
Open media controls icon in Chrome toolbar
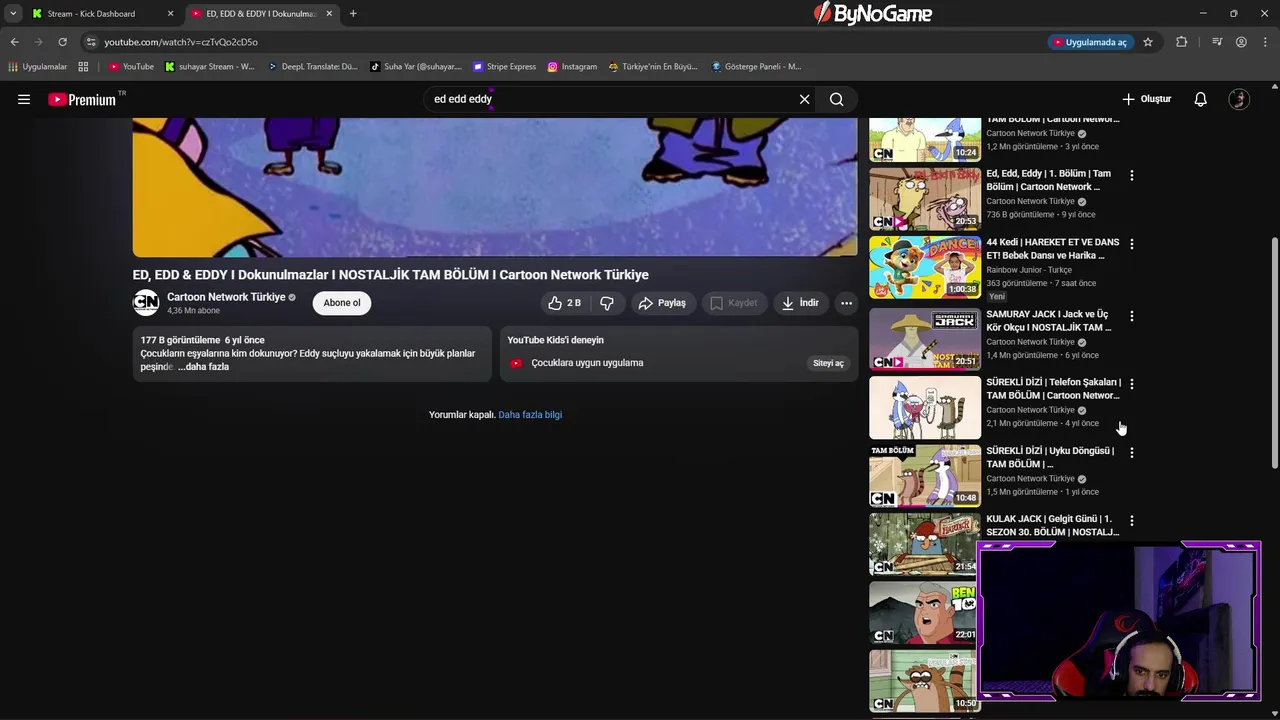tap(1217, 42)
